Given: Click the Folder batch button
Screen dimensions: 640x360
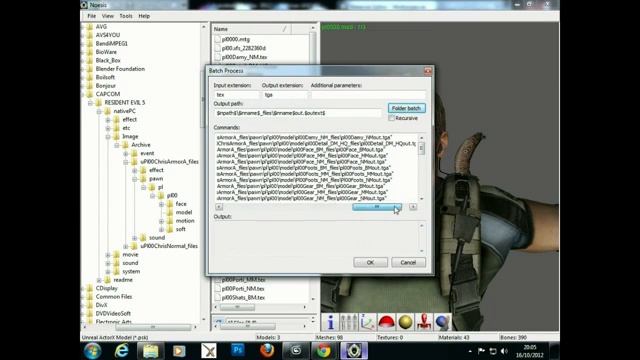Looking at the screenshot, I should (407, 108).
